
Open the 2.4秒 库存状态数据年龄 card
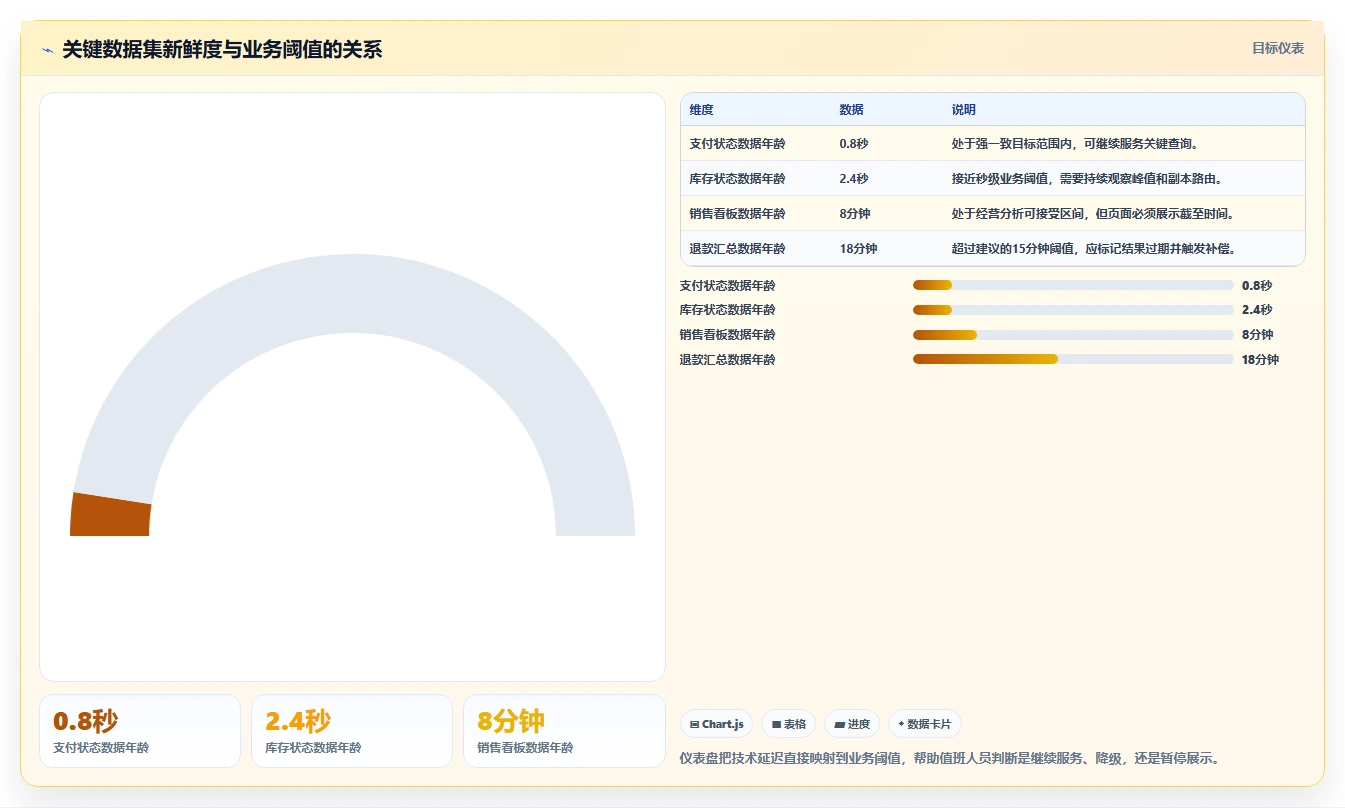(352, 731)
